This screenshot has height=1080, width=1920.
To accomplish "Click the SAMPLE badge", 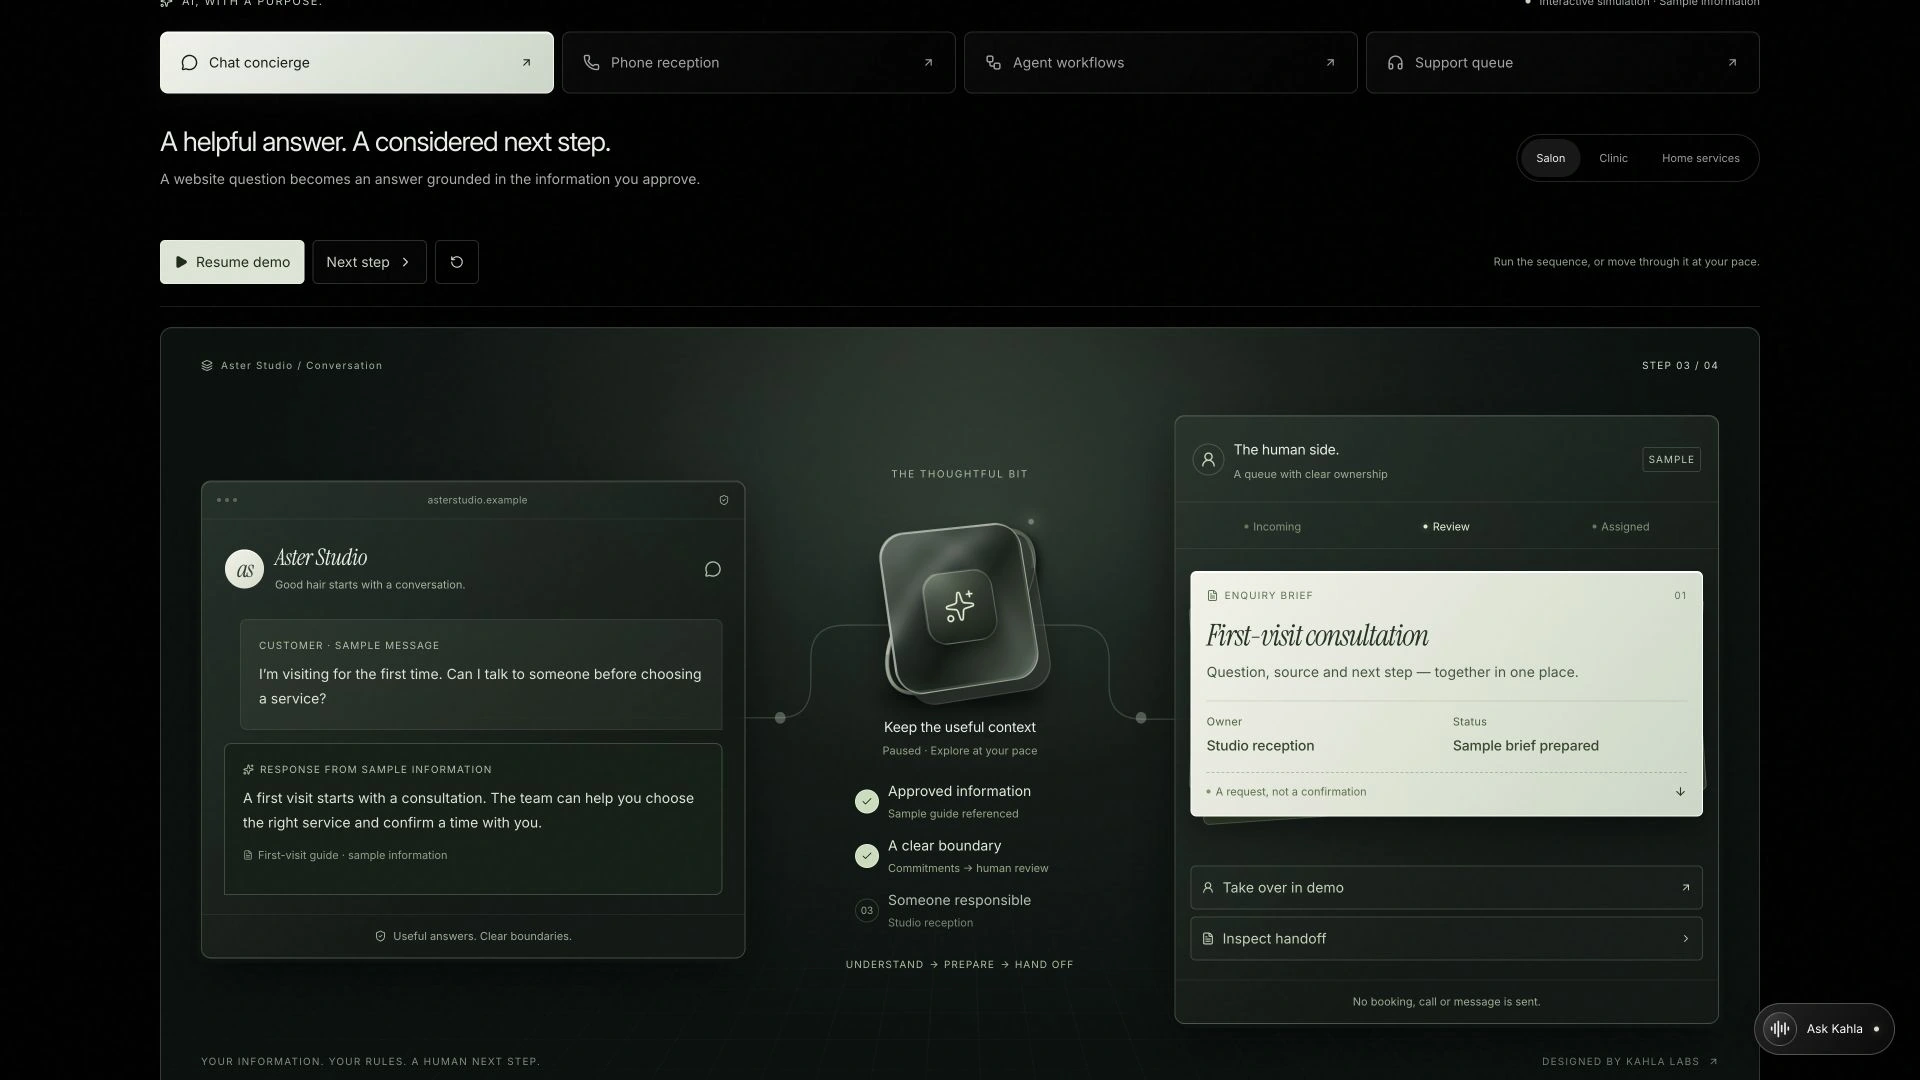I will click(1671, 460).
